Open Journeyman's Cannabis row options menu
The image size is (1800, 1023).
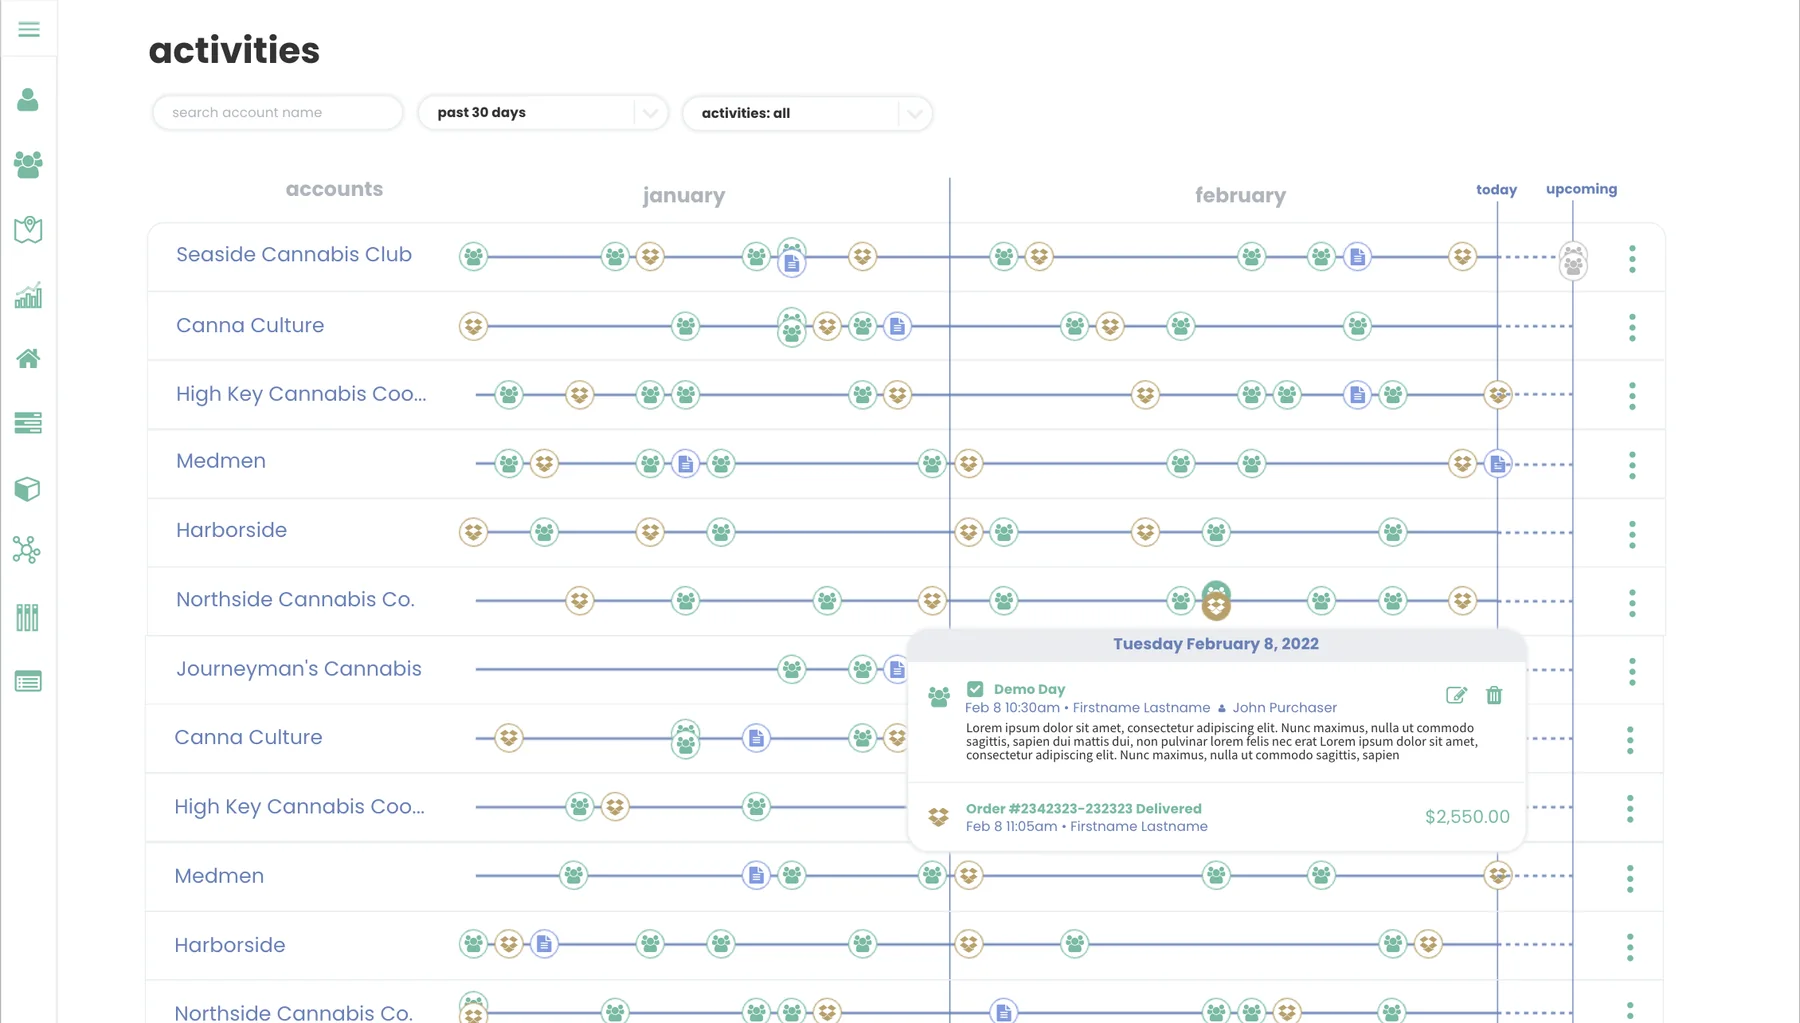click(1632, 672)
